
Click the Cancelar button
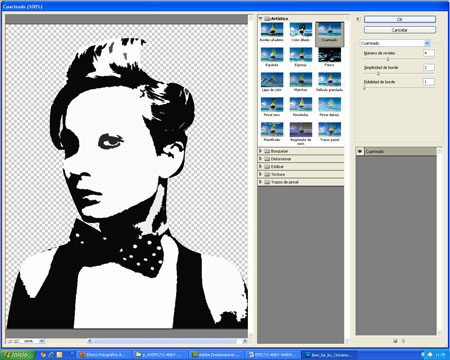[400, 30]
